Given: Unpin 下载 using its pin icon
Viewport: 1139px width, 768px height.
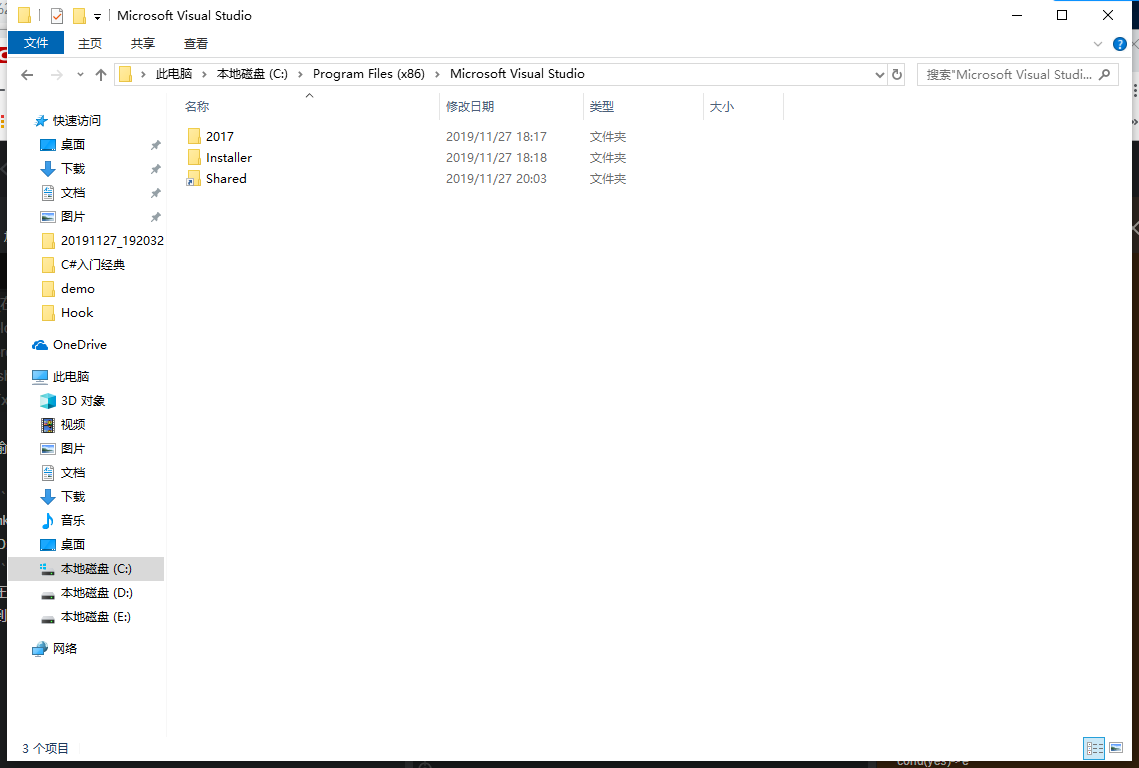Looking at the screenshot, I should 155,169.
